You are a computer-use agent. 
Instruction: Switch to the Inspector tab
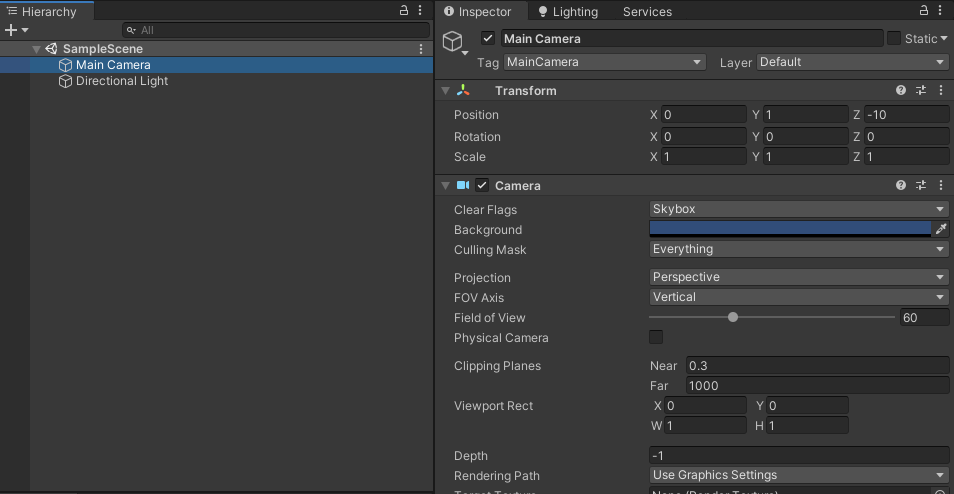point(478,12)
